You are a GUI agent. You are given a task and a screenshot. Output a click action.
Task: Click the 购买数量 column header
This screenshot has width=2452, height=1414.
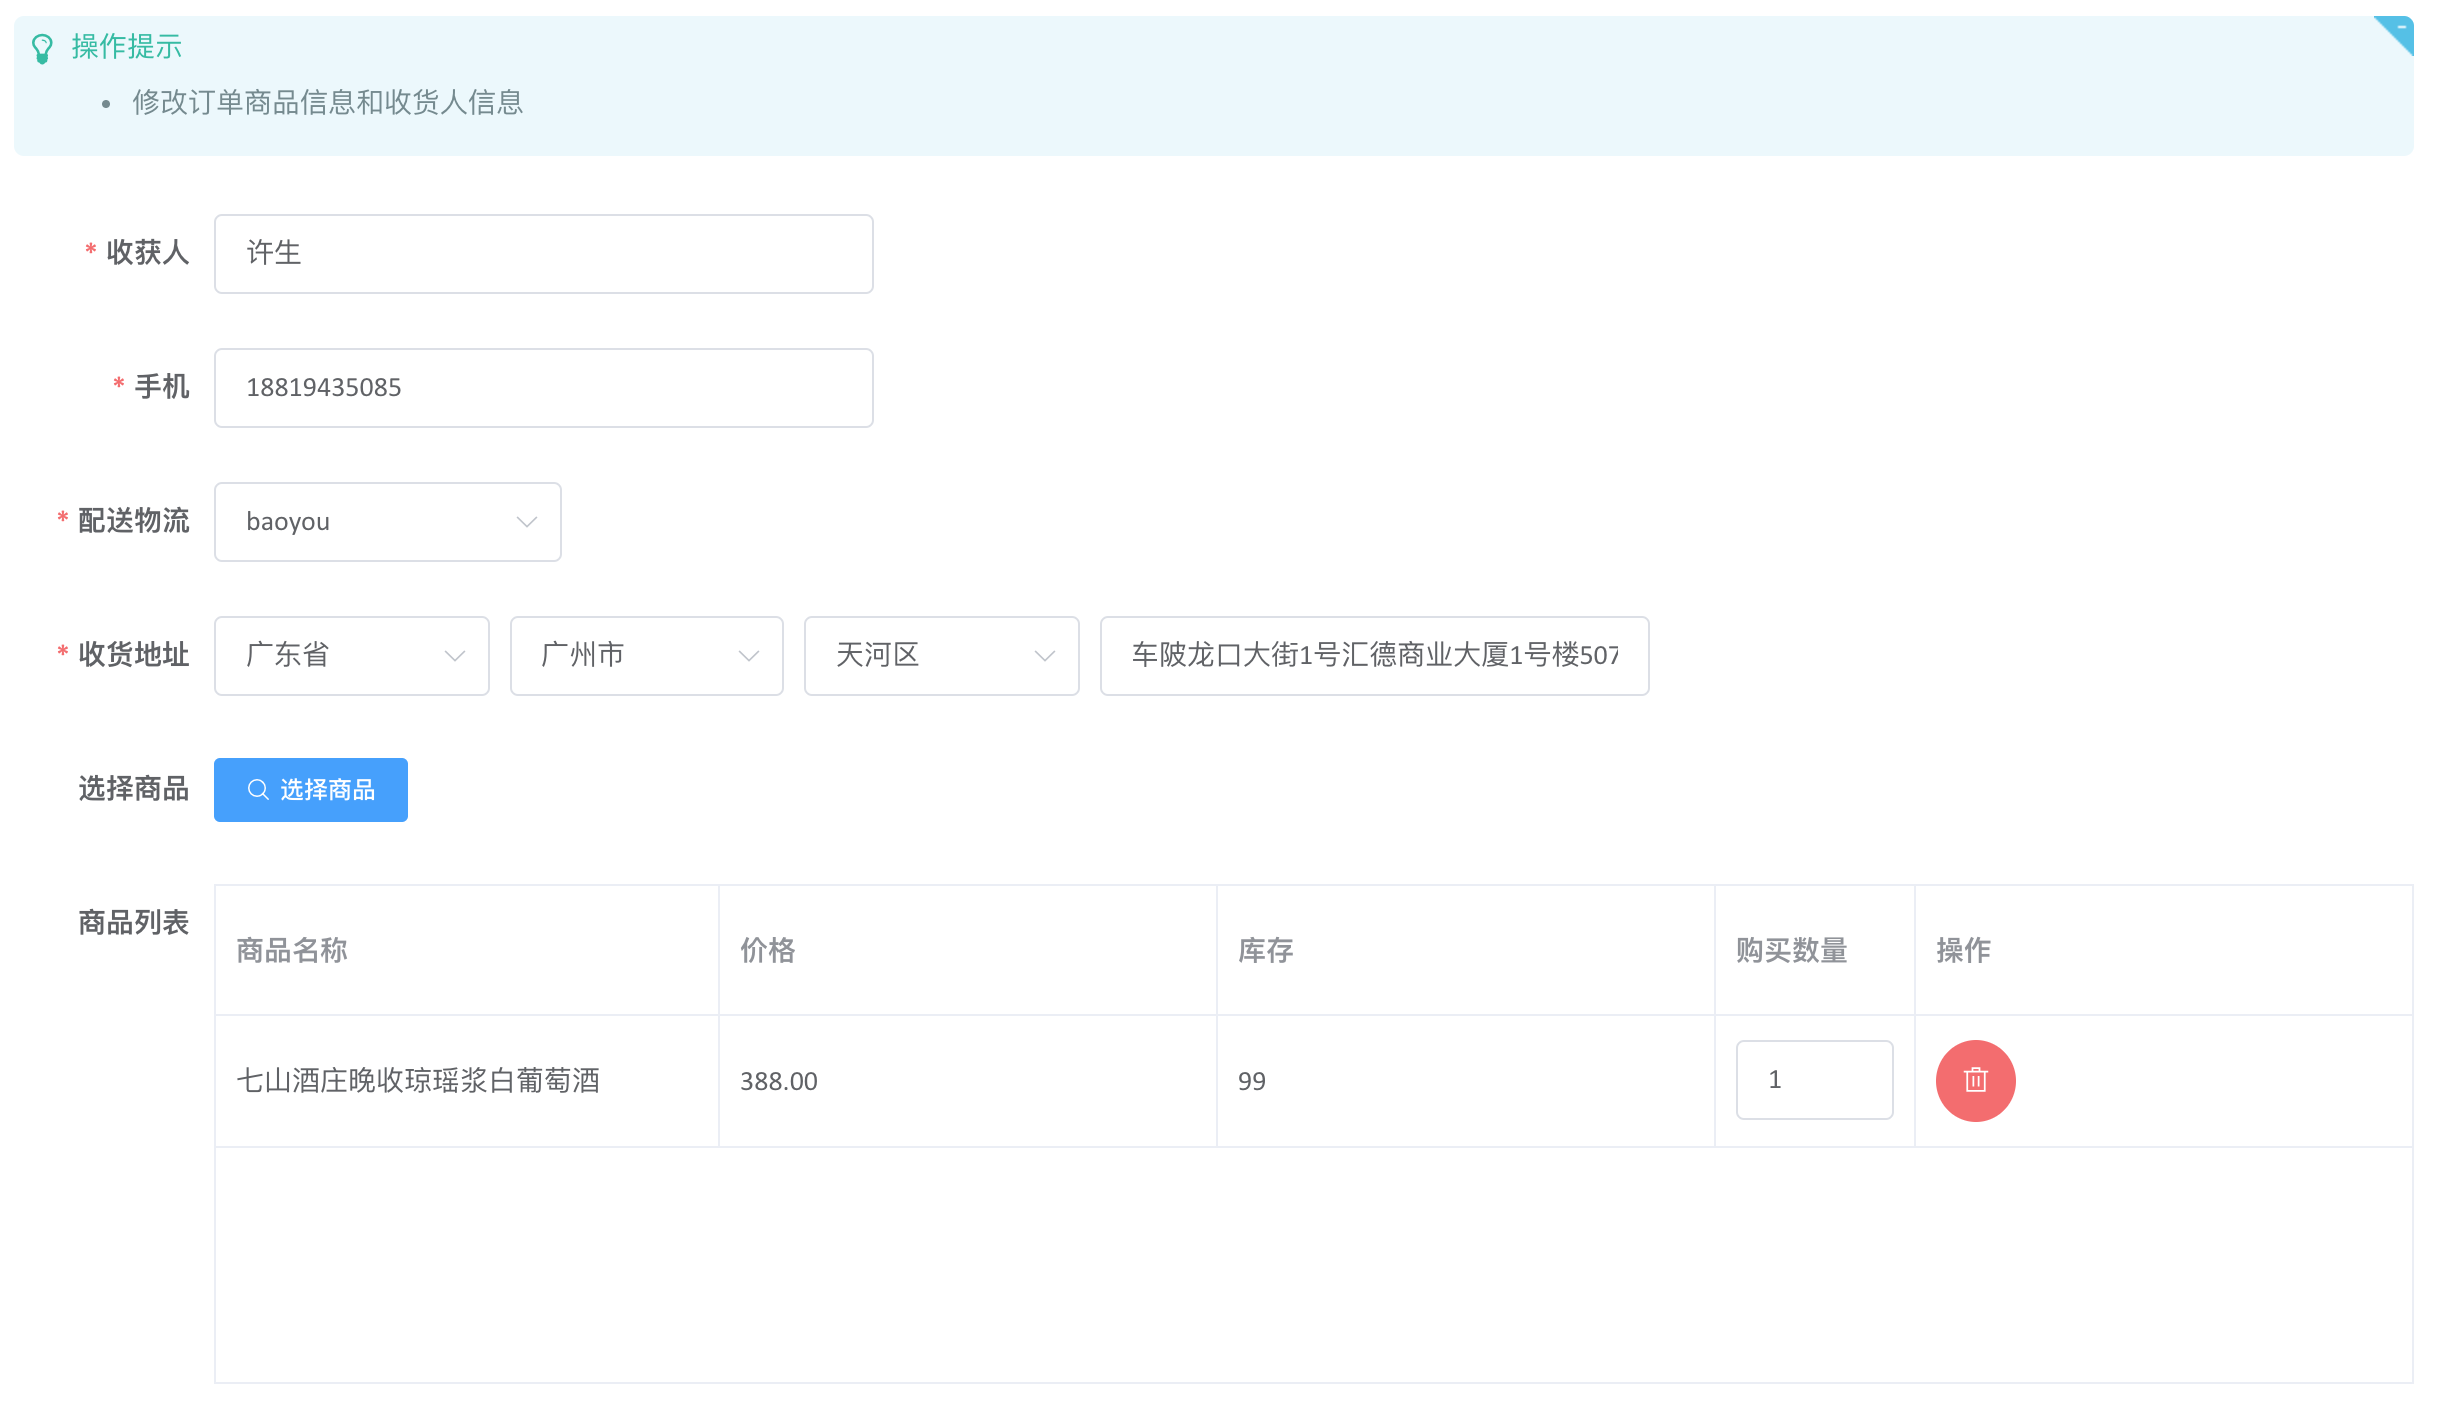coord(1791,950)
